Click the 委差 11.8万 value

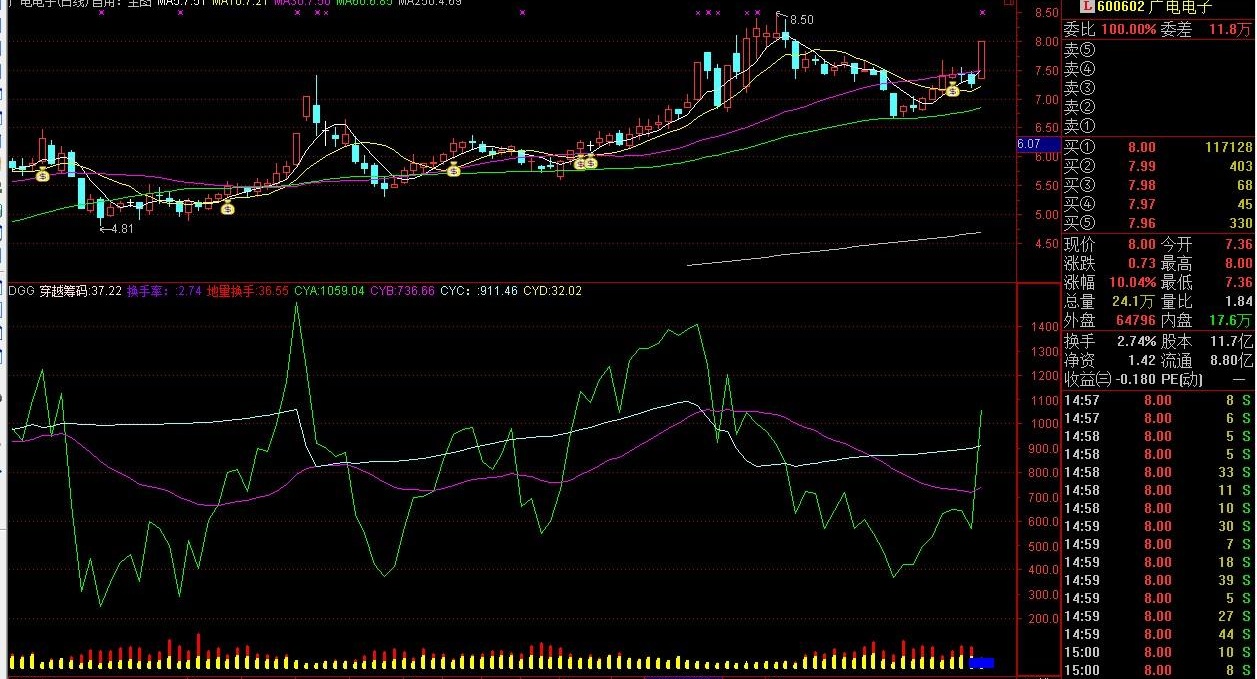(1231, 30)
